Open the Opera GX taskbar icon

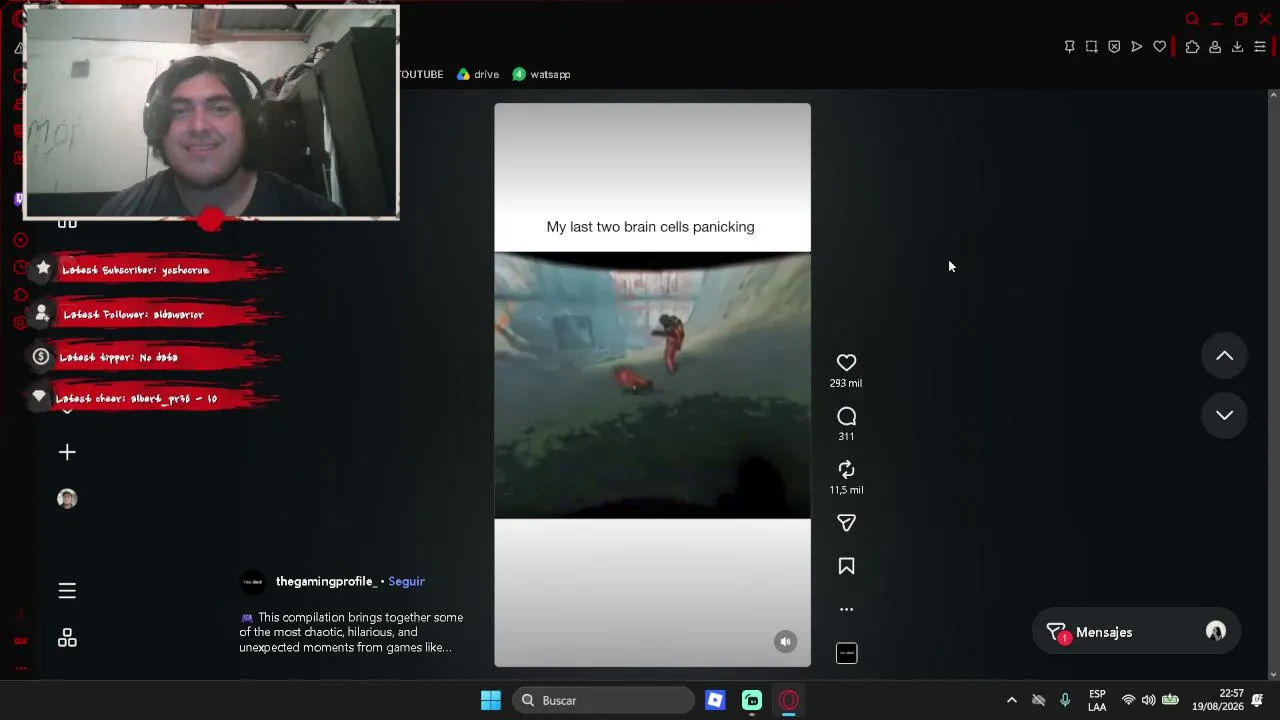[x=789, y=700]
